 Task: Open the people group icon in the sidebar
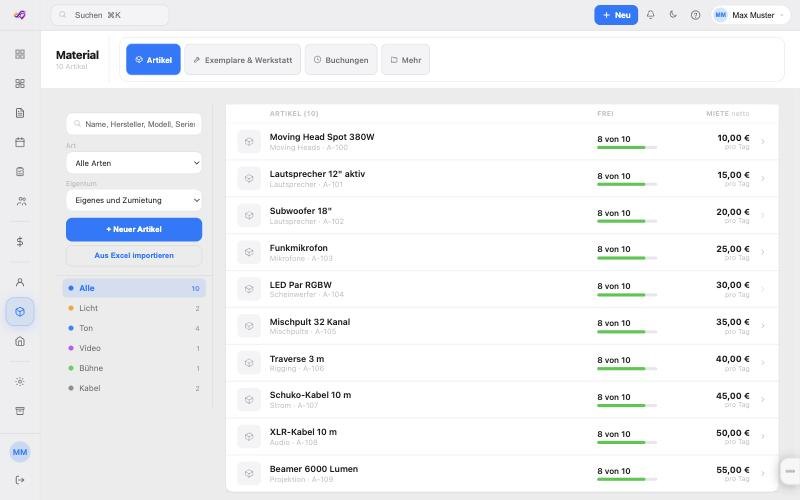pos(21,201)
